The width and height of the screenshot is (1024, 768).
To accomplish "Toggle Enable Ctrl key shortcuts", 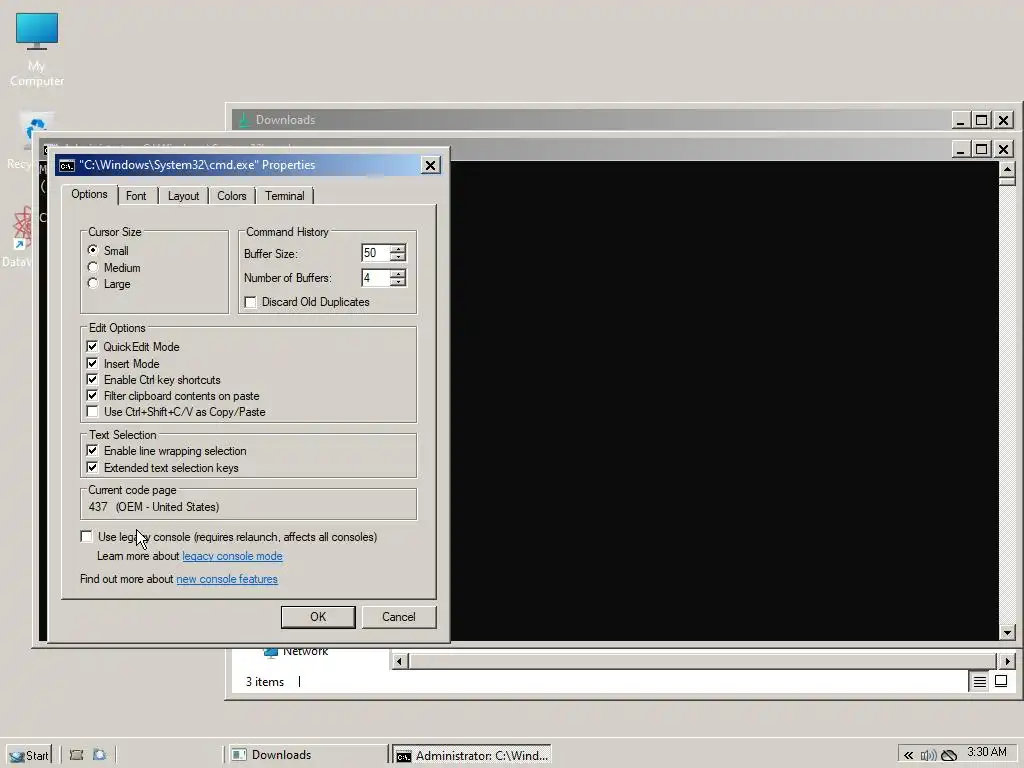I will [92, 379].
